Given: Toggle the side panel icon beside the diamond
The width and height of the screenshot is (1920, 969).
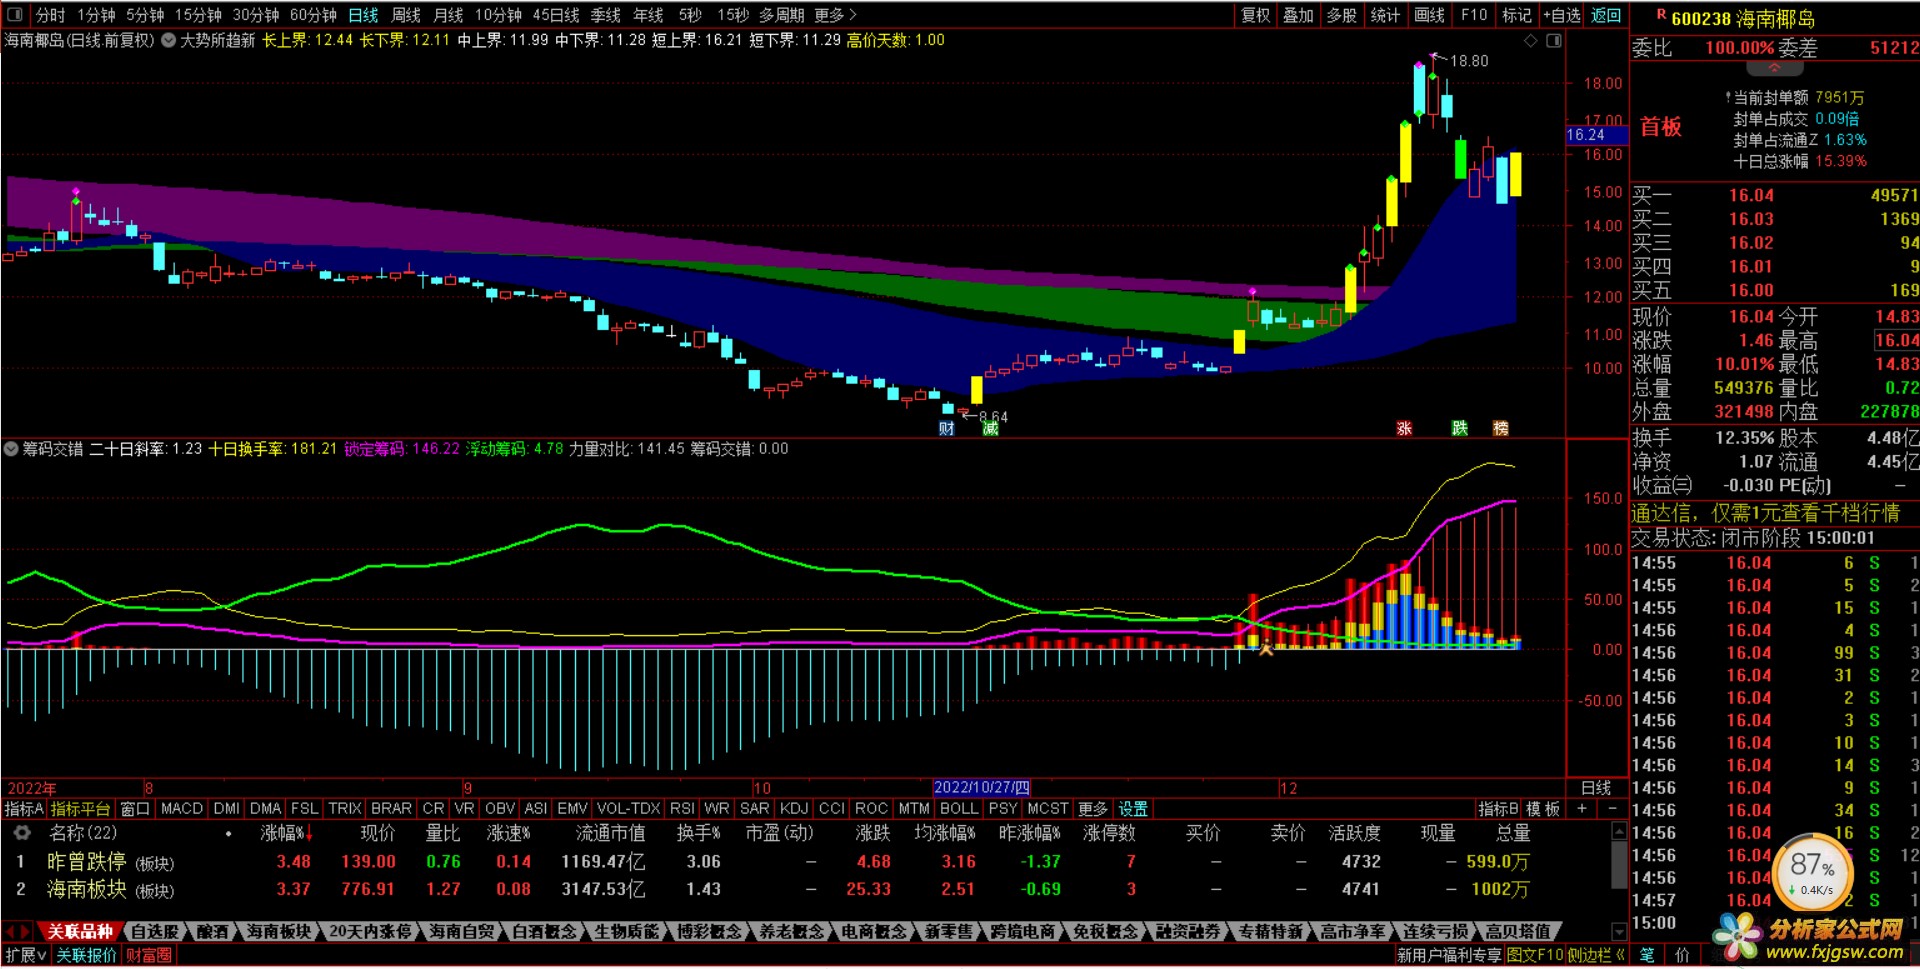Looking at the screenshot, I should pos(1554,41).
